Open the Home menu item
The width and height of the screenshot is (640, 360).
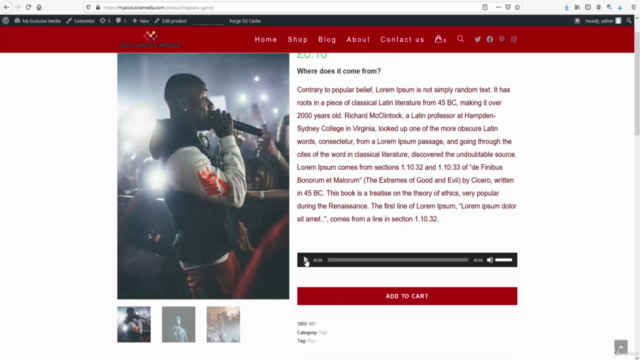266,40
